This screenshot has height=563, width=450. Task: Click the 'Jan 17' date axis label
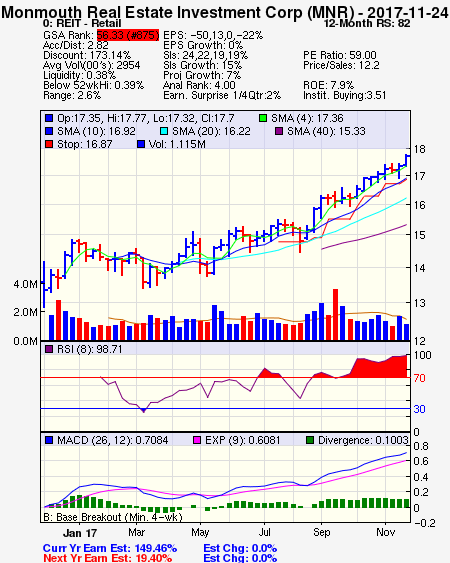point(80,532)
